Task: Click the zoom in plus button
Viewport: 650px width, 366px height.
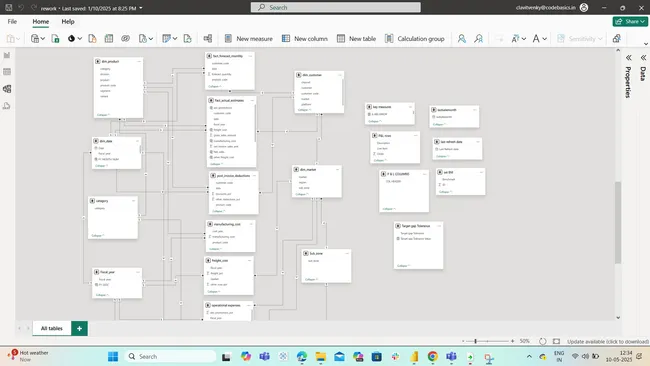Action: point(512,341)
